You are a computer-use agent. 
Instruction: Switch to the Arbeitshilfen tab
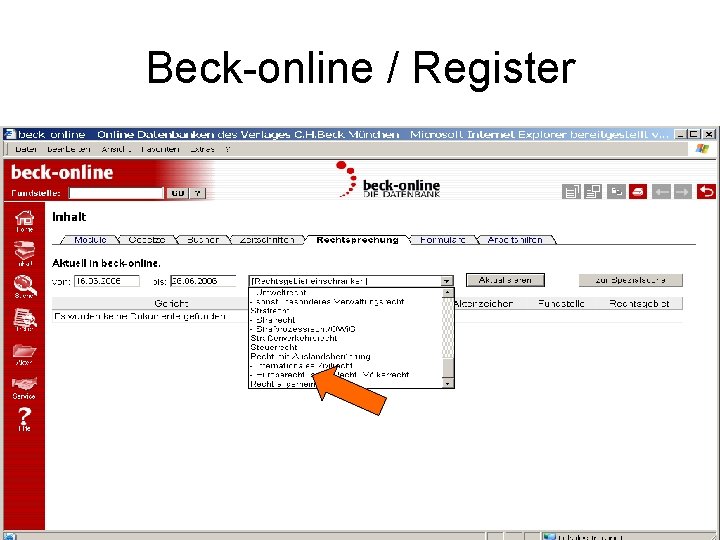(x=515, y=240)
